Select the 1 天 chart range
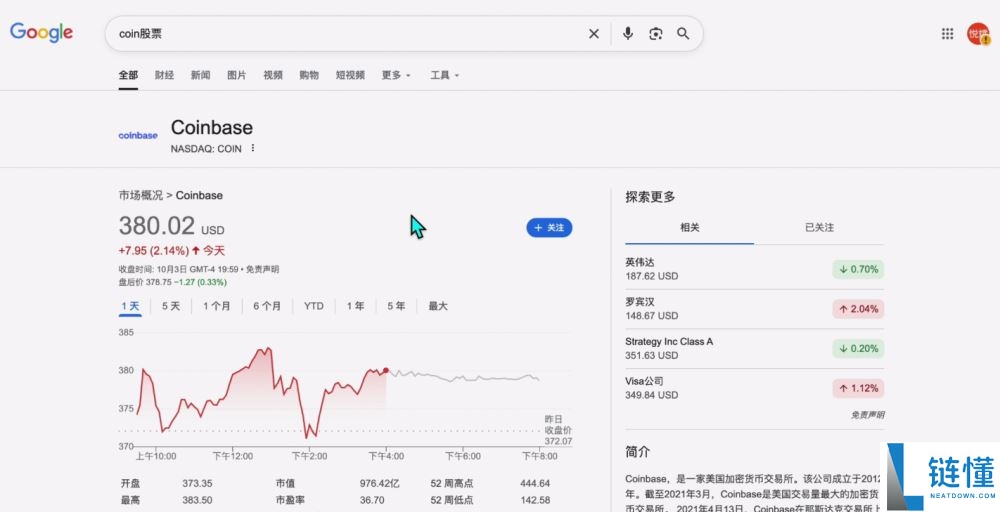Image resolution: width=1000 pixels, height=512 pixels. point(130,306)
